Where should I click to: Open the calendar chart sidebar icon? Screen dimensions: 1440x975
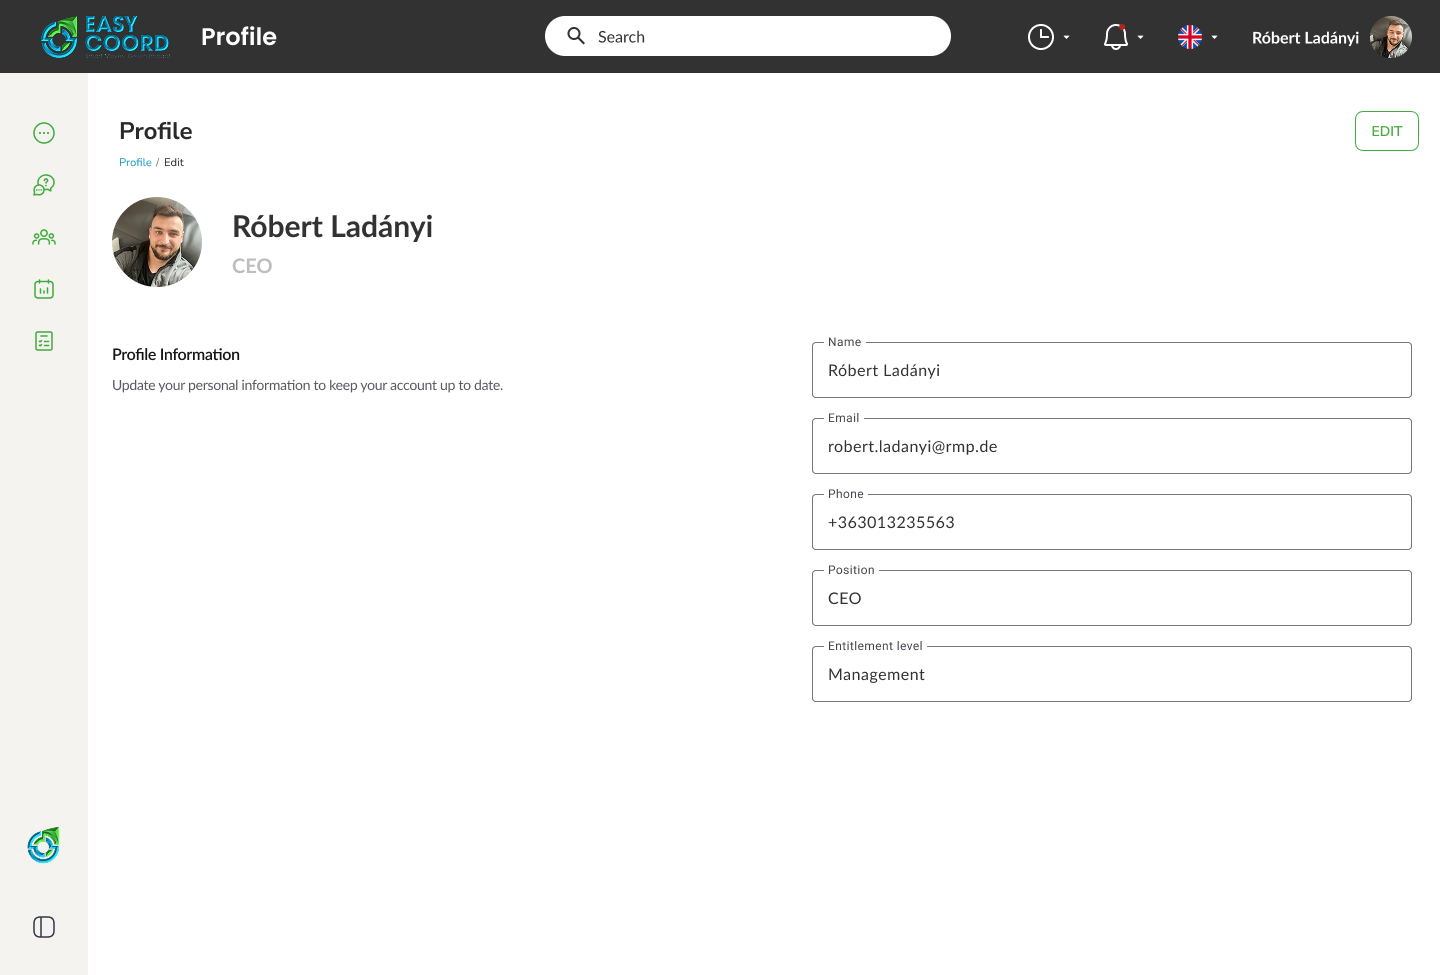click(x=44, y=289)
